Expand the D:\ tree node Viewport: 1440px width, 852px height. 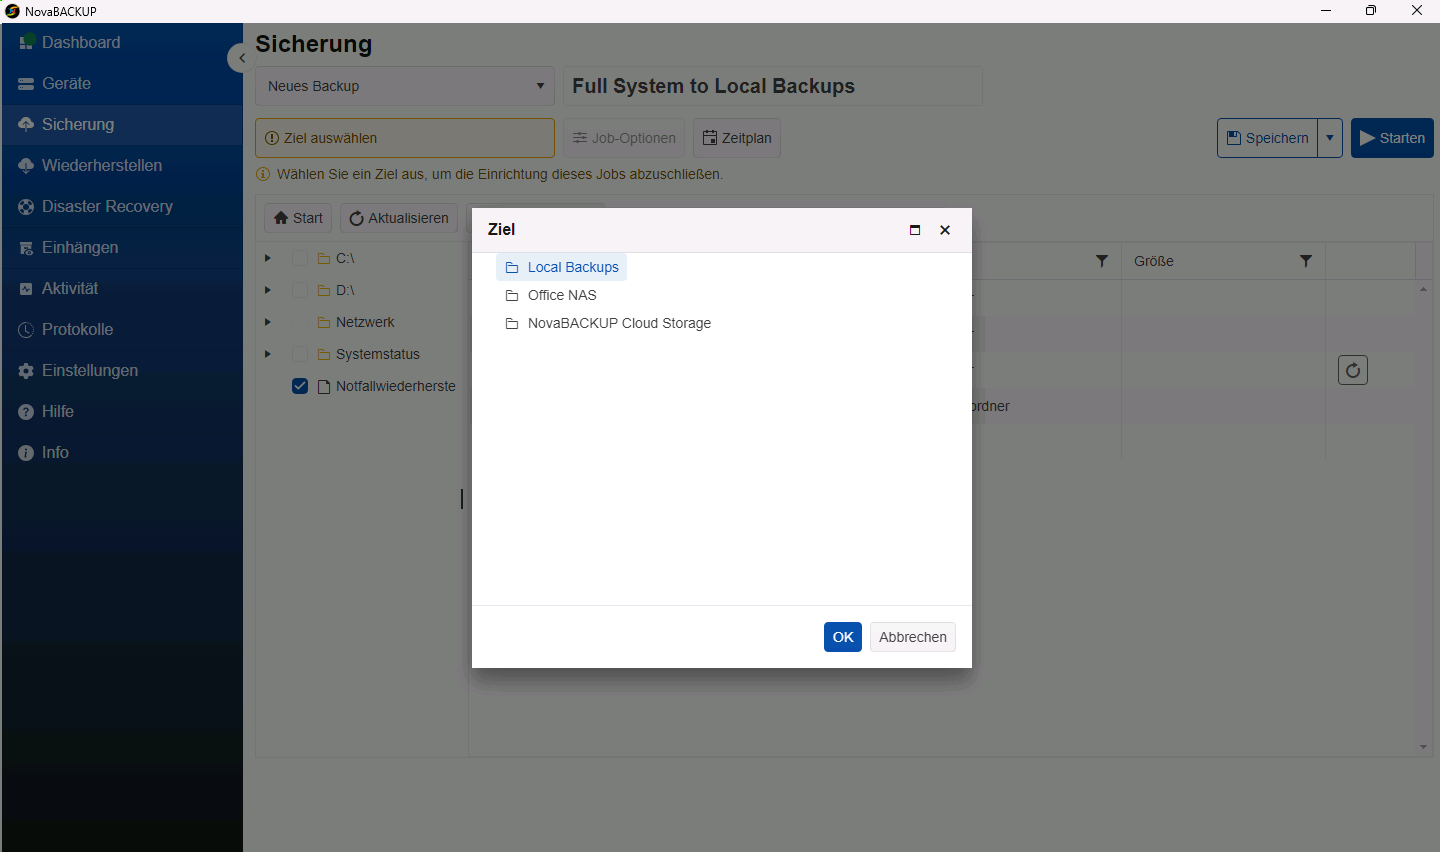pos(267,290)
